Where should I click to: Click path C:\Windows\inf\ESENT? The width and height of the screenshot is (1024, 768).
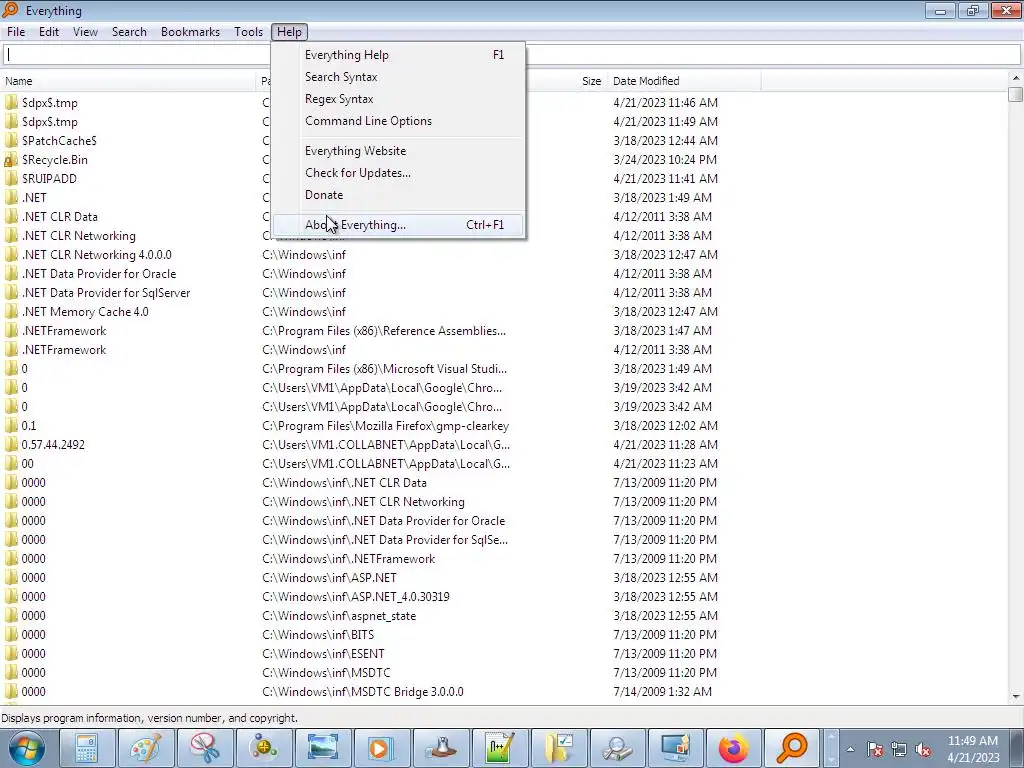click(323, 654)
